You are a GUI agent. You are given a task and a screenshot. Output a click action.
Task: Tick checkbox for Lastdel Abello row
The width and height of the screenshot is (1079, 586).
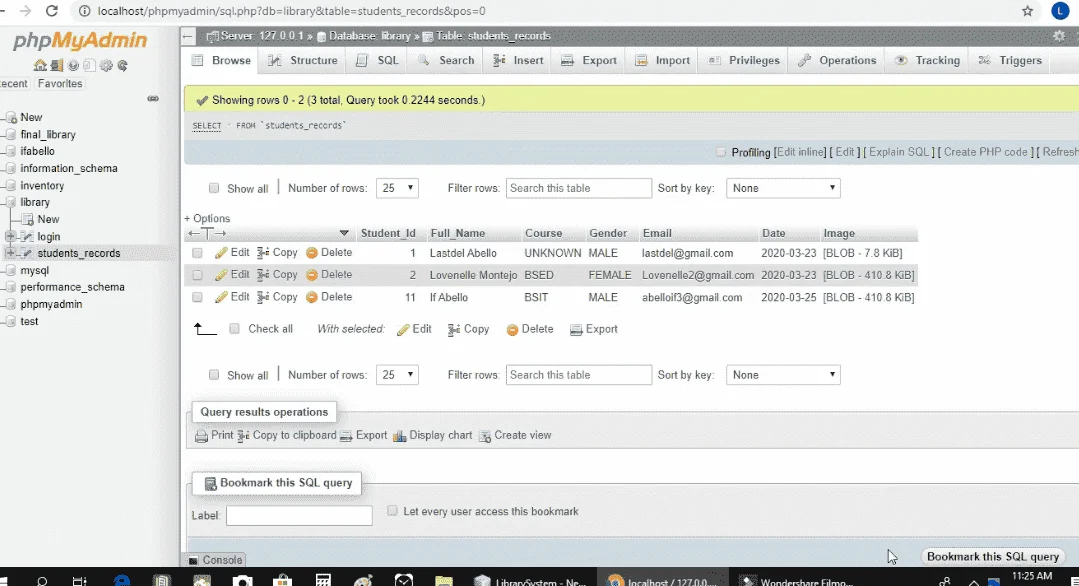tap(197, 253)
